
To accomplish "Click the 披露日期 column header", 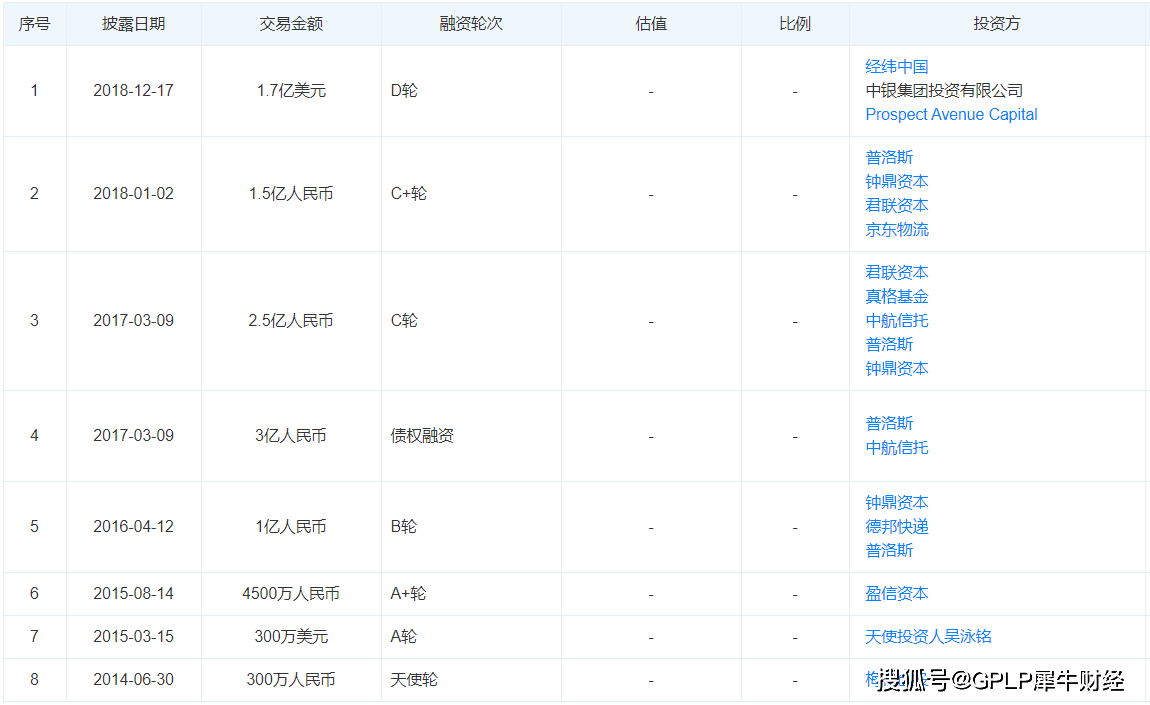I will pyautogui.click(x=133, y=23).
